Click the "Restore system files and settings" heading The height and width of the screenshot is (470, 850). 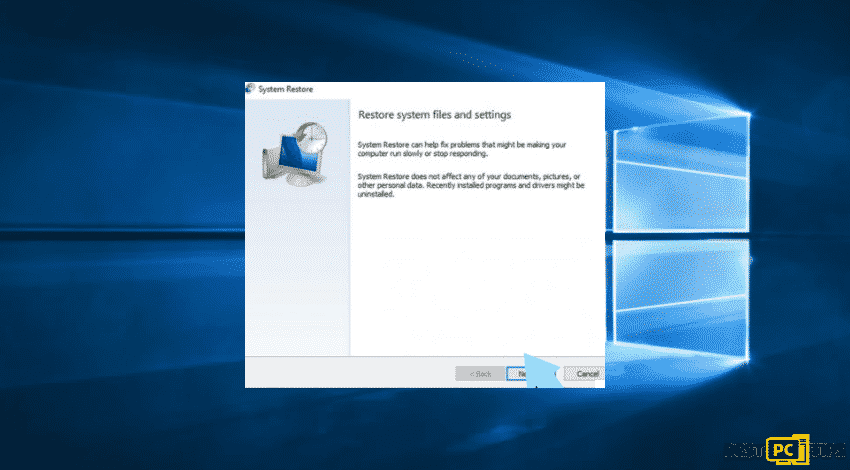coord(435,115)
